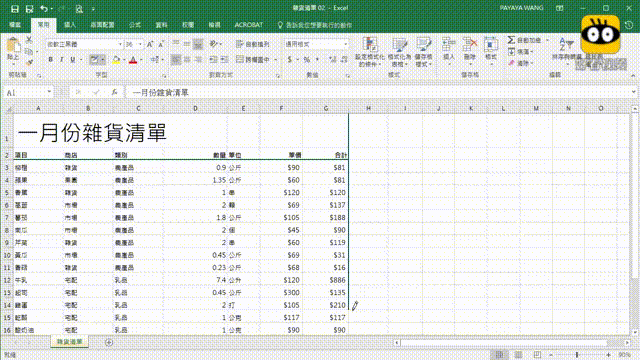The height and width of the screenshot is (360, 640).
Task: Click the Increase Indent icon
Action: (x=224, y=60)
